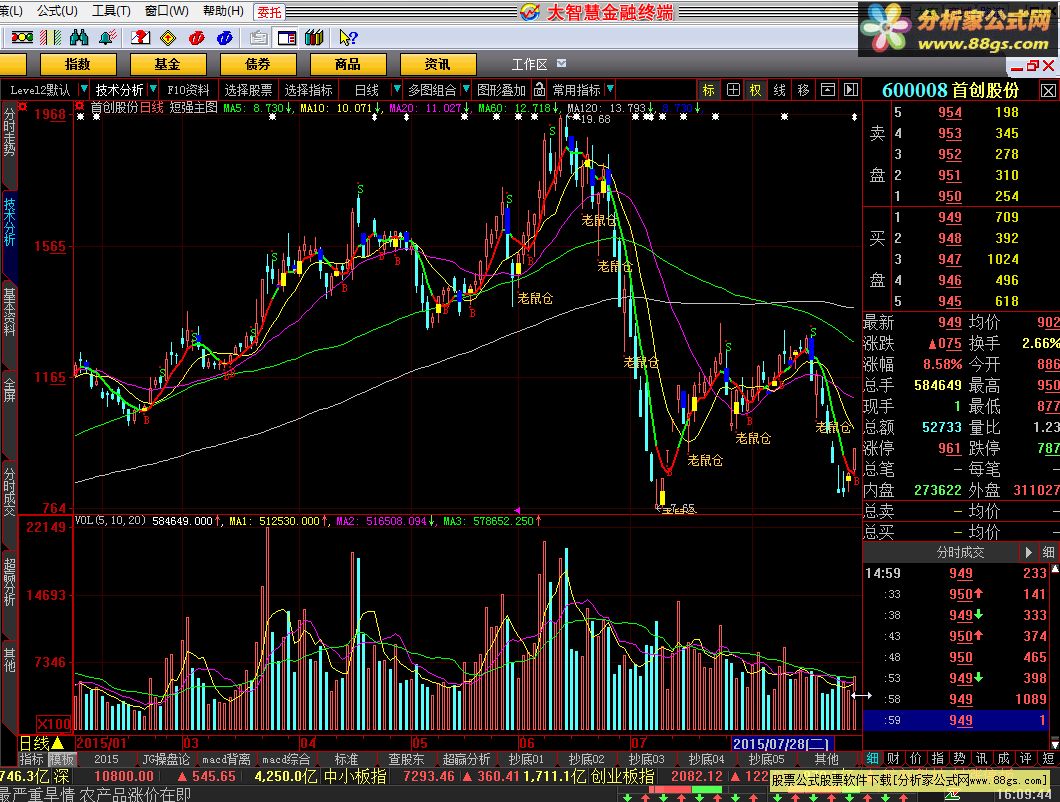
Task: Click the 选择股票 button
Action: click(248, 90)
